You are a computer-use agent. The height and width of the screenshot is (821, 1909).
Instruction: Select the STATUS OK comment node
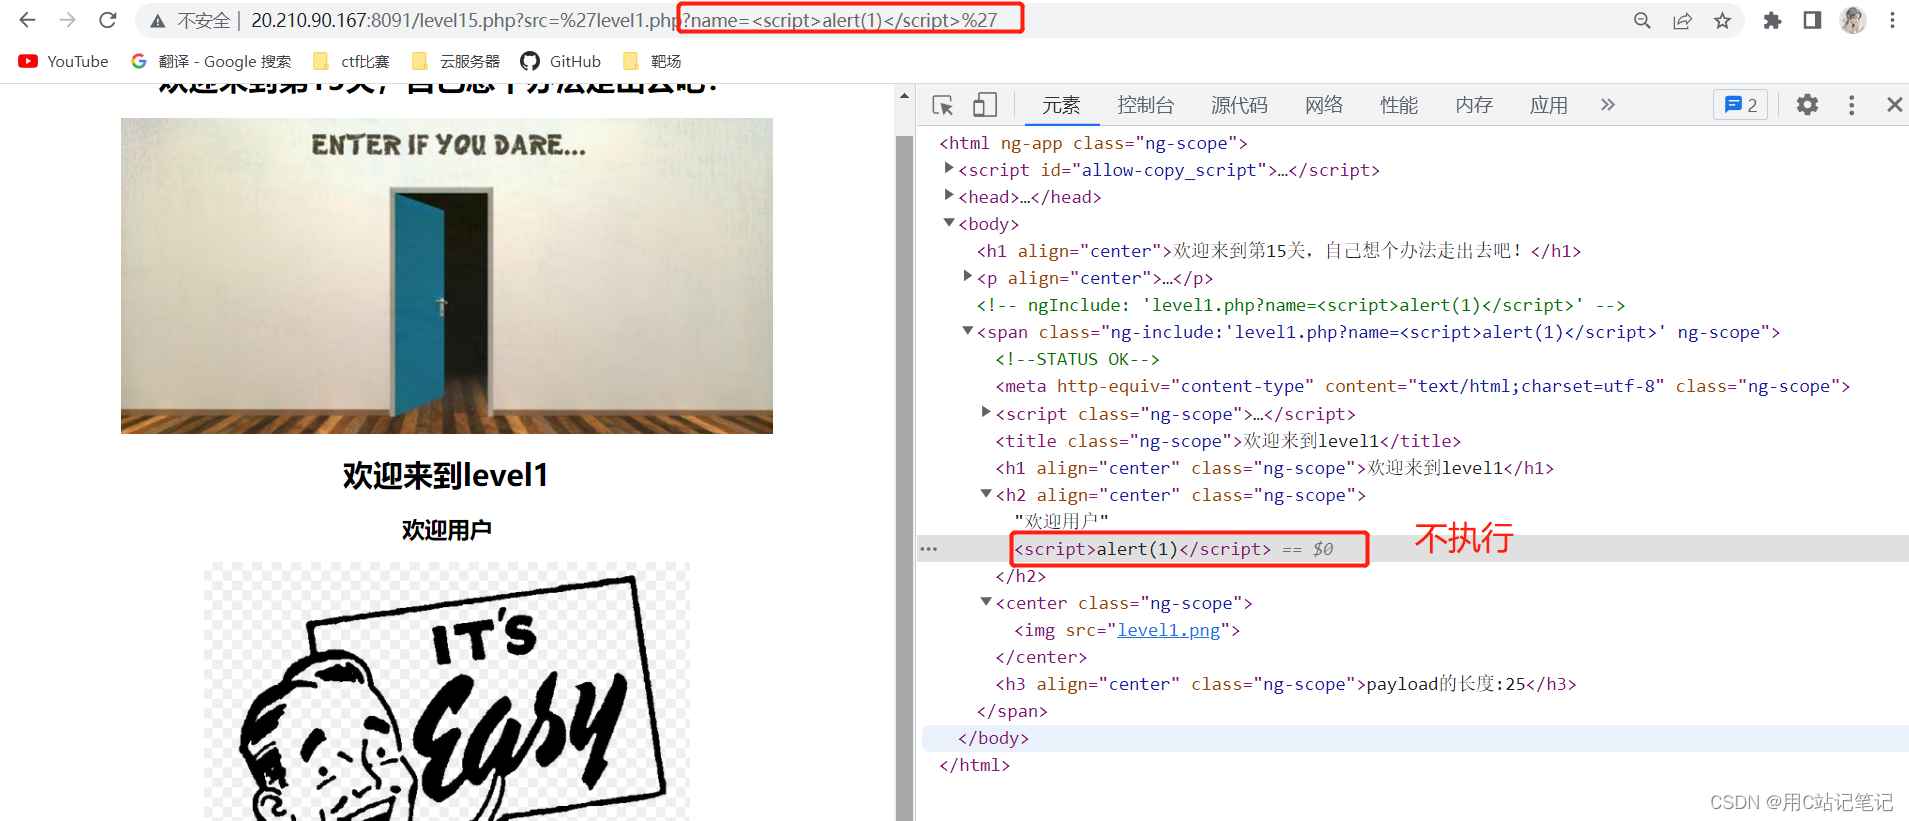[x=1077, y=359]
